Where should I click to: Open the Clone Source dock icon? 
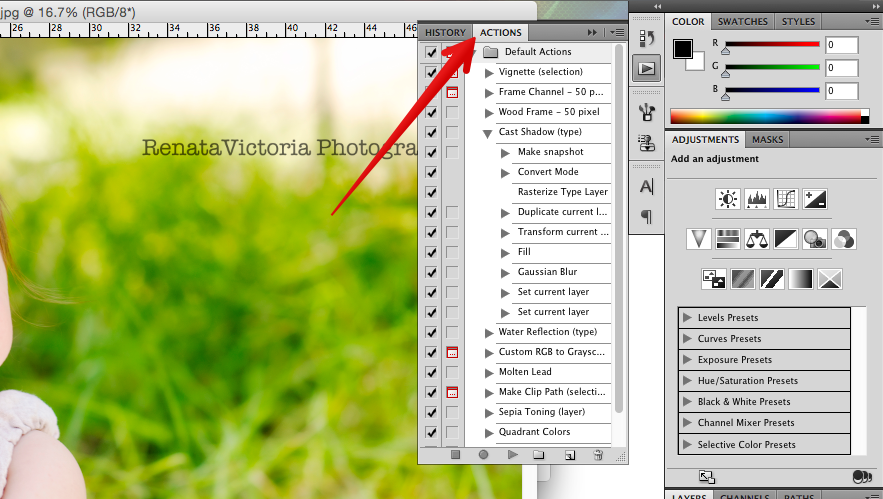pyautogui.click(x=646, y=142)
